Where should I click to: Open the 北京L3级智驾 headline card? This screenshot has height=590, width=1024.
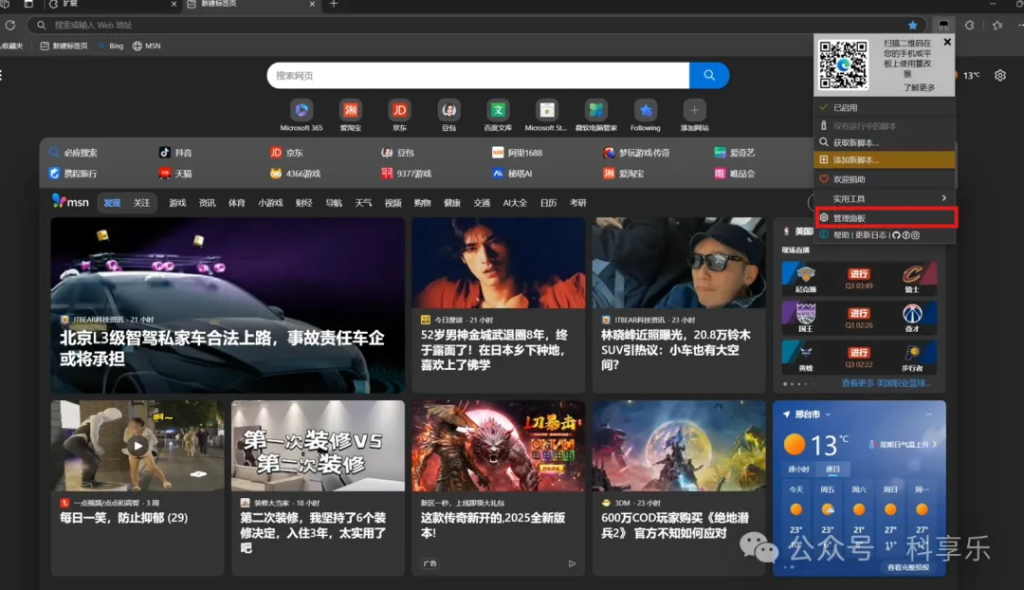click(228, 305)
